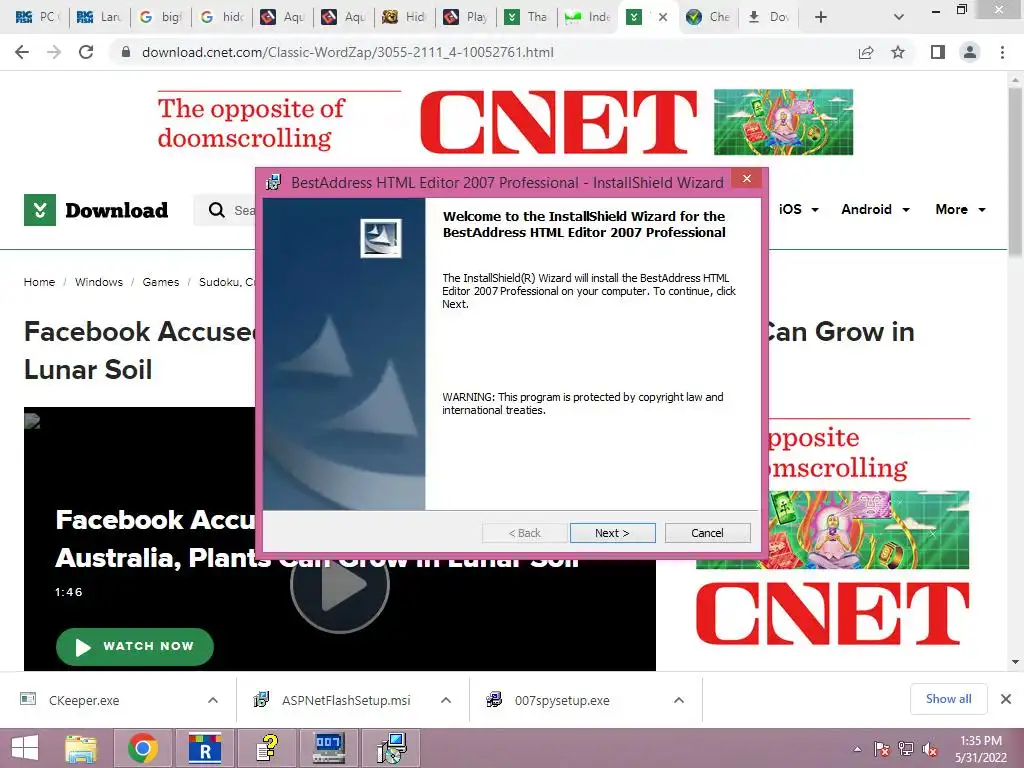The height and width of the screenshot is (768, 1024).
Task: Click the CNET Download logo icon
Action: click(40, 210)
